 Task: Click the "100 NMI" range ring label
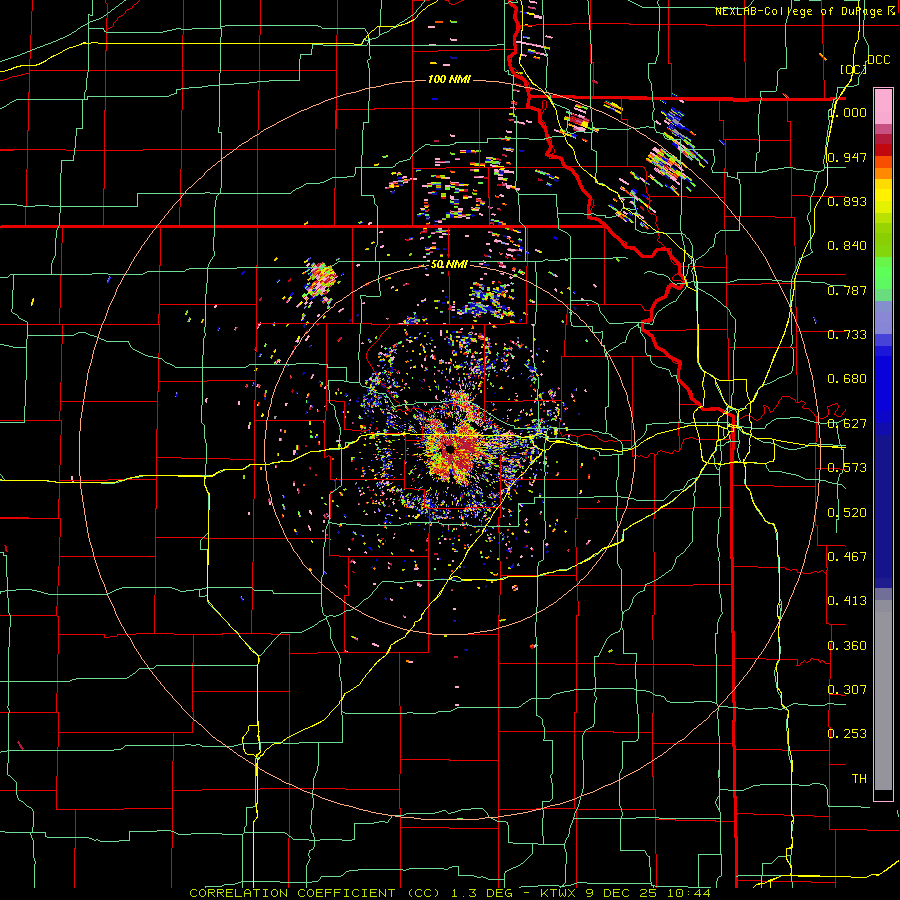pyautogui.click(x=449, y=79)
